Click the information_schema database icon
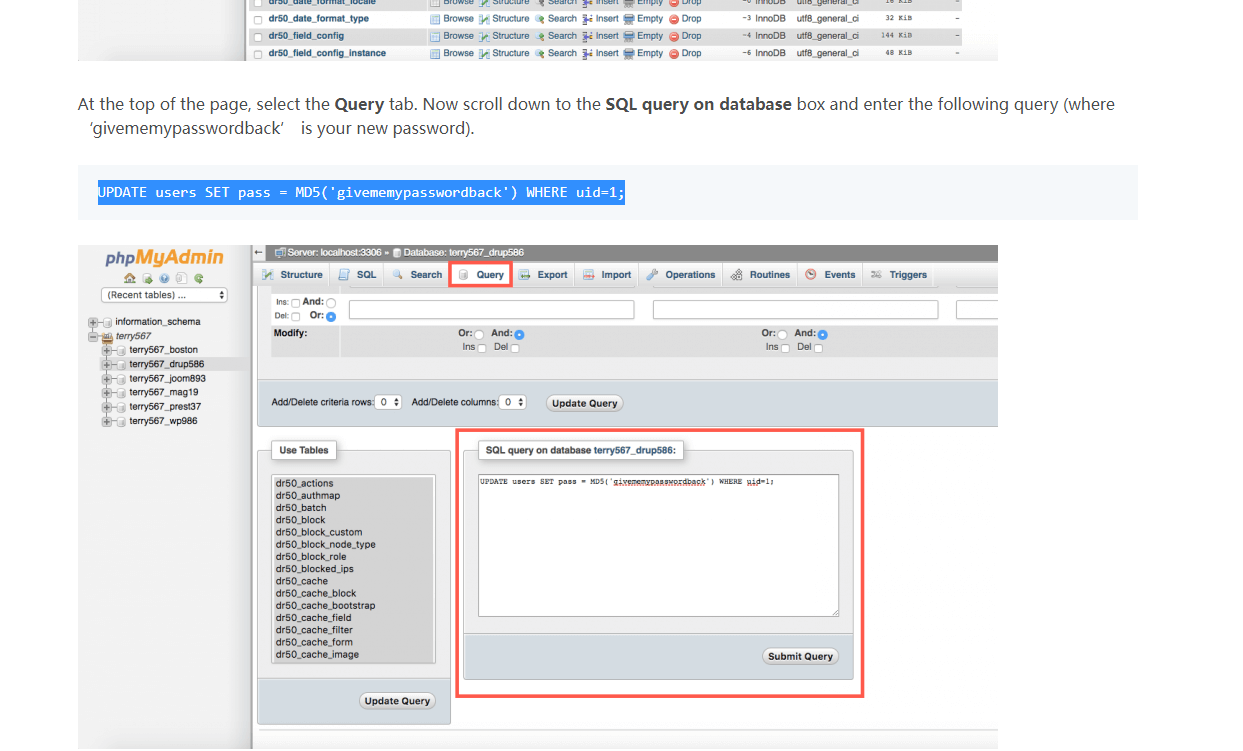This screenshot has width=1243, height=751. coord(107,322)
